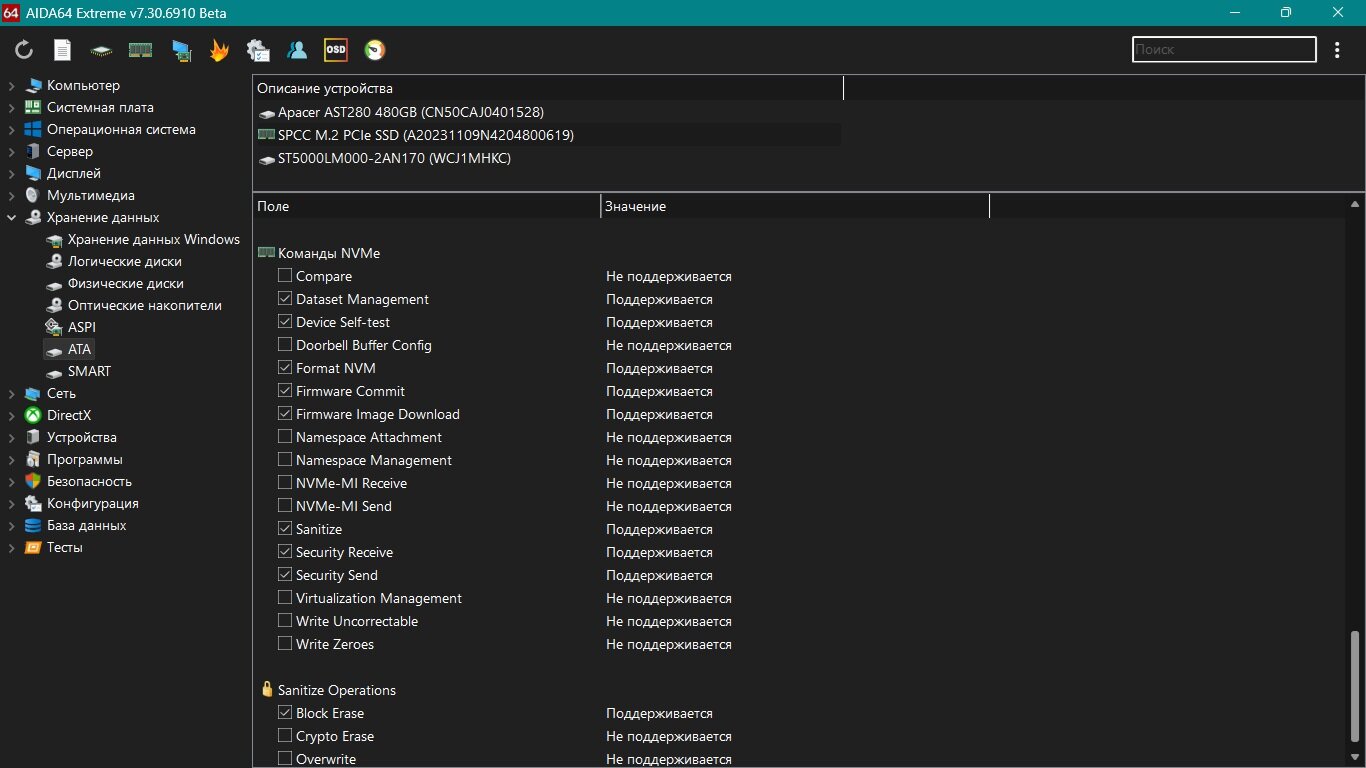Focus the Поиск search field
The height and width of the screenshot is (768, 1366).
[x=1224, y=49]
